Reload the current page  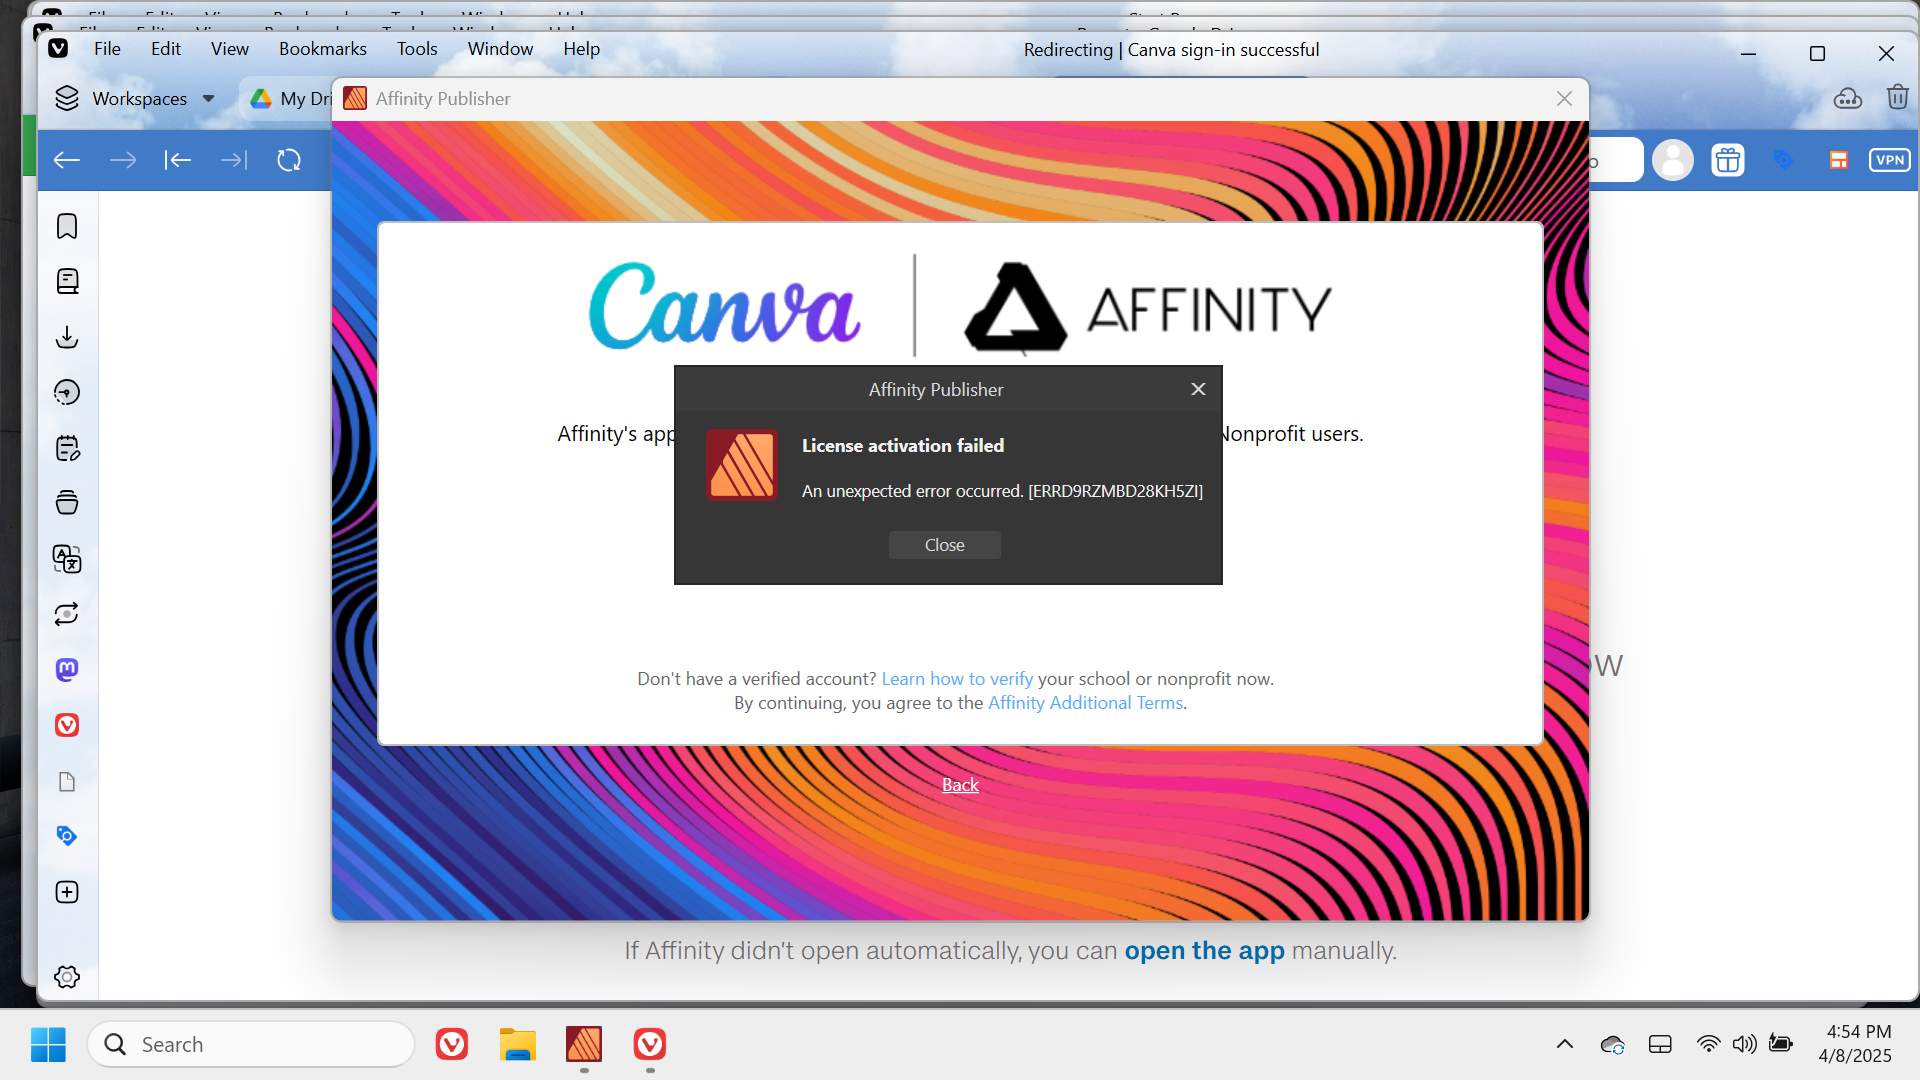tap(289, 160)
